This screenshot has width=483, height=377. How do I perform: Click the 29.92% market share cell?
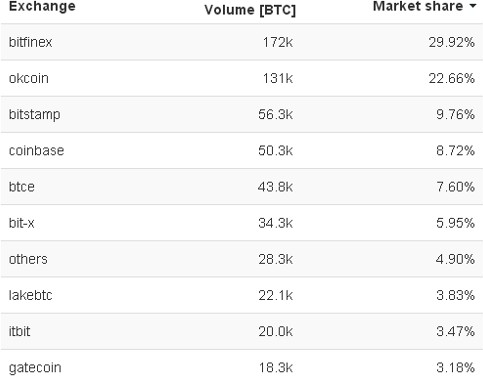[451, 42]
